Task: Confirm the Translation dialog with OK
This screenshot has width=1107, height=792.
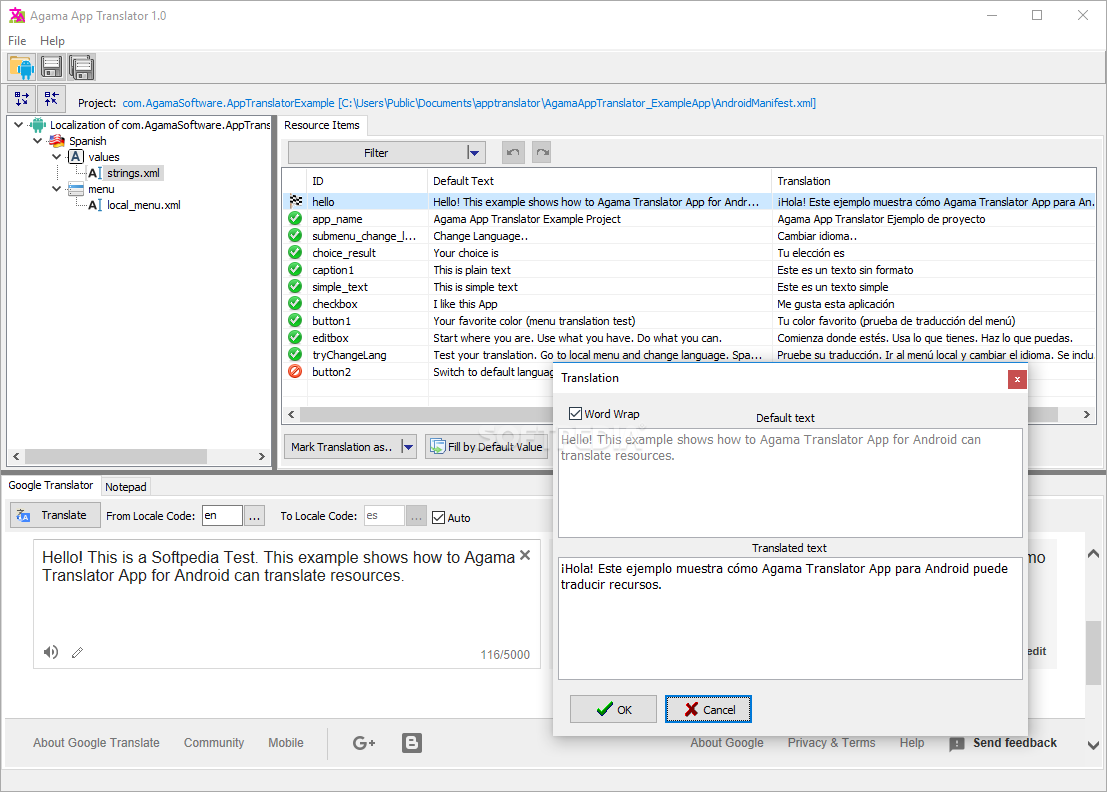Action: tap(614, 709)
